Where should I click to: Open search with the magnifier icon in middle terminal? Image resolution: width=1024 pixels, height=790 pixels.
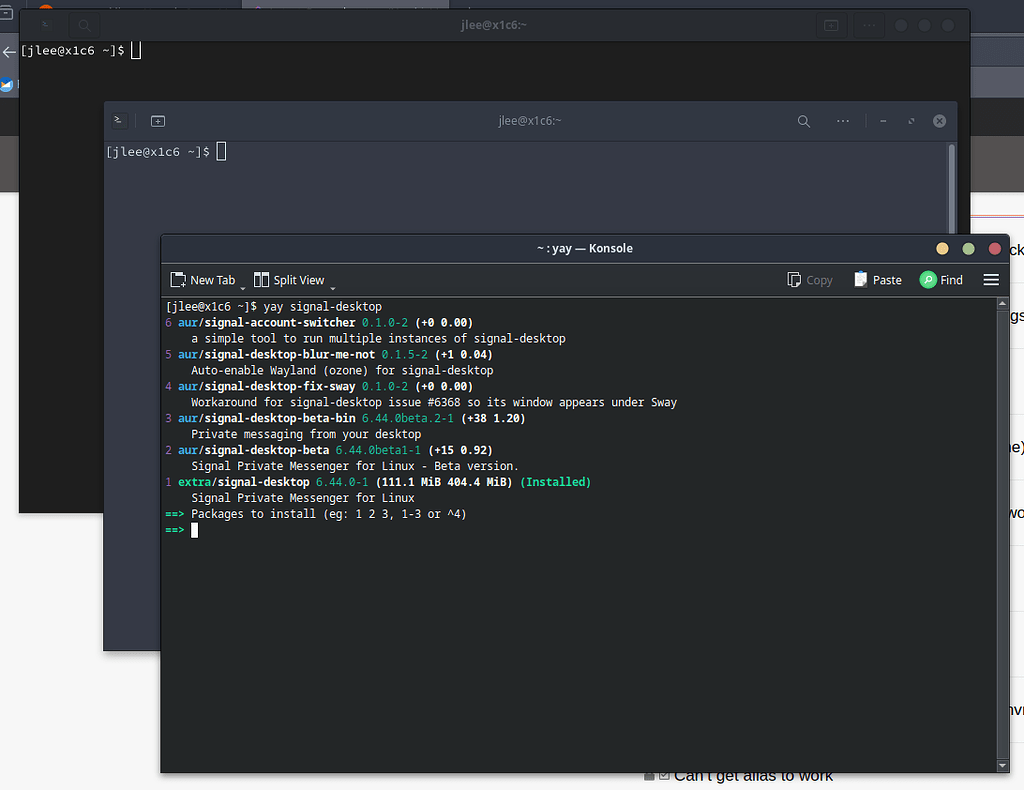tap(803, 120)
